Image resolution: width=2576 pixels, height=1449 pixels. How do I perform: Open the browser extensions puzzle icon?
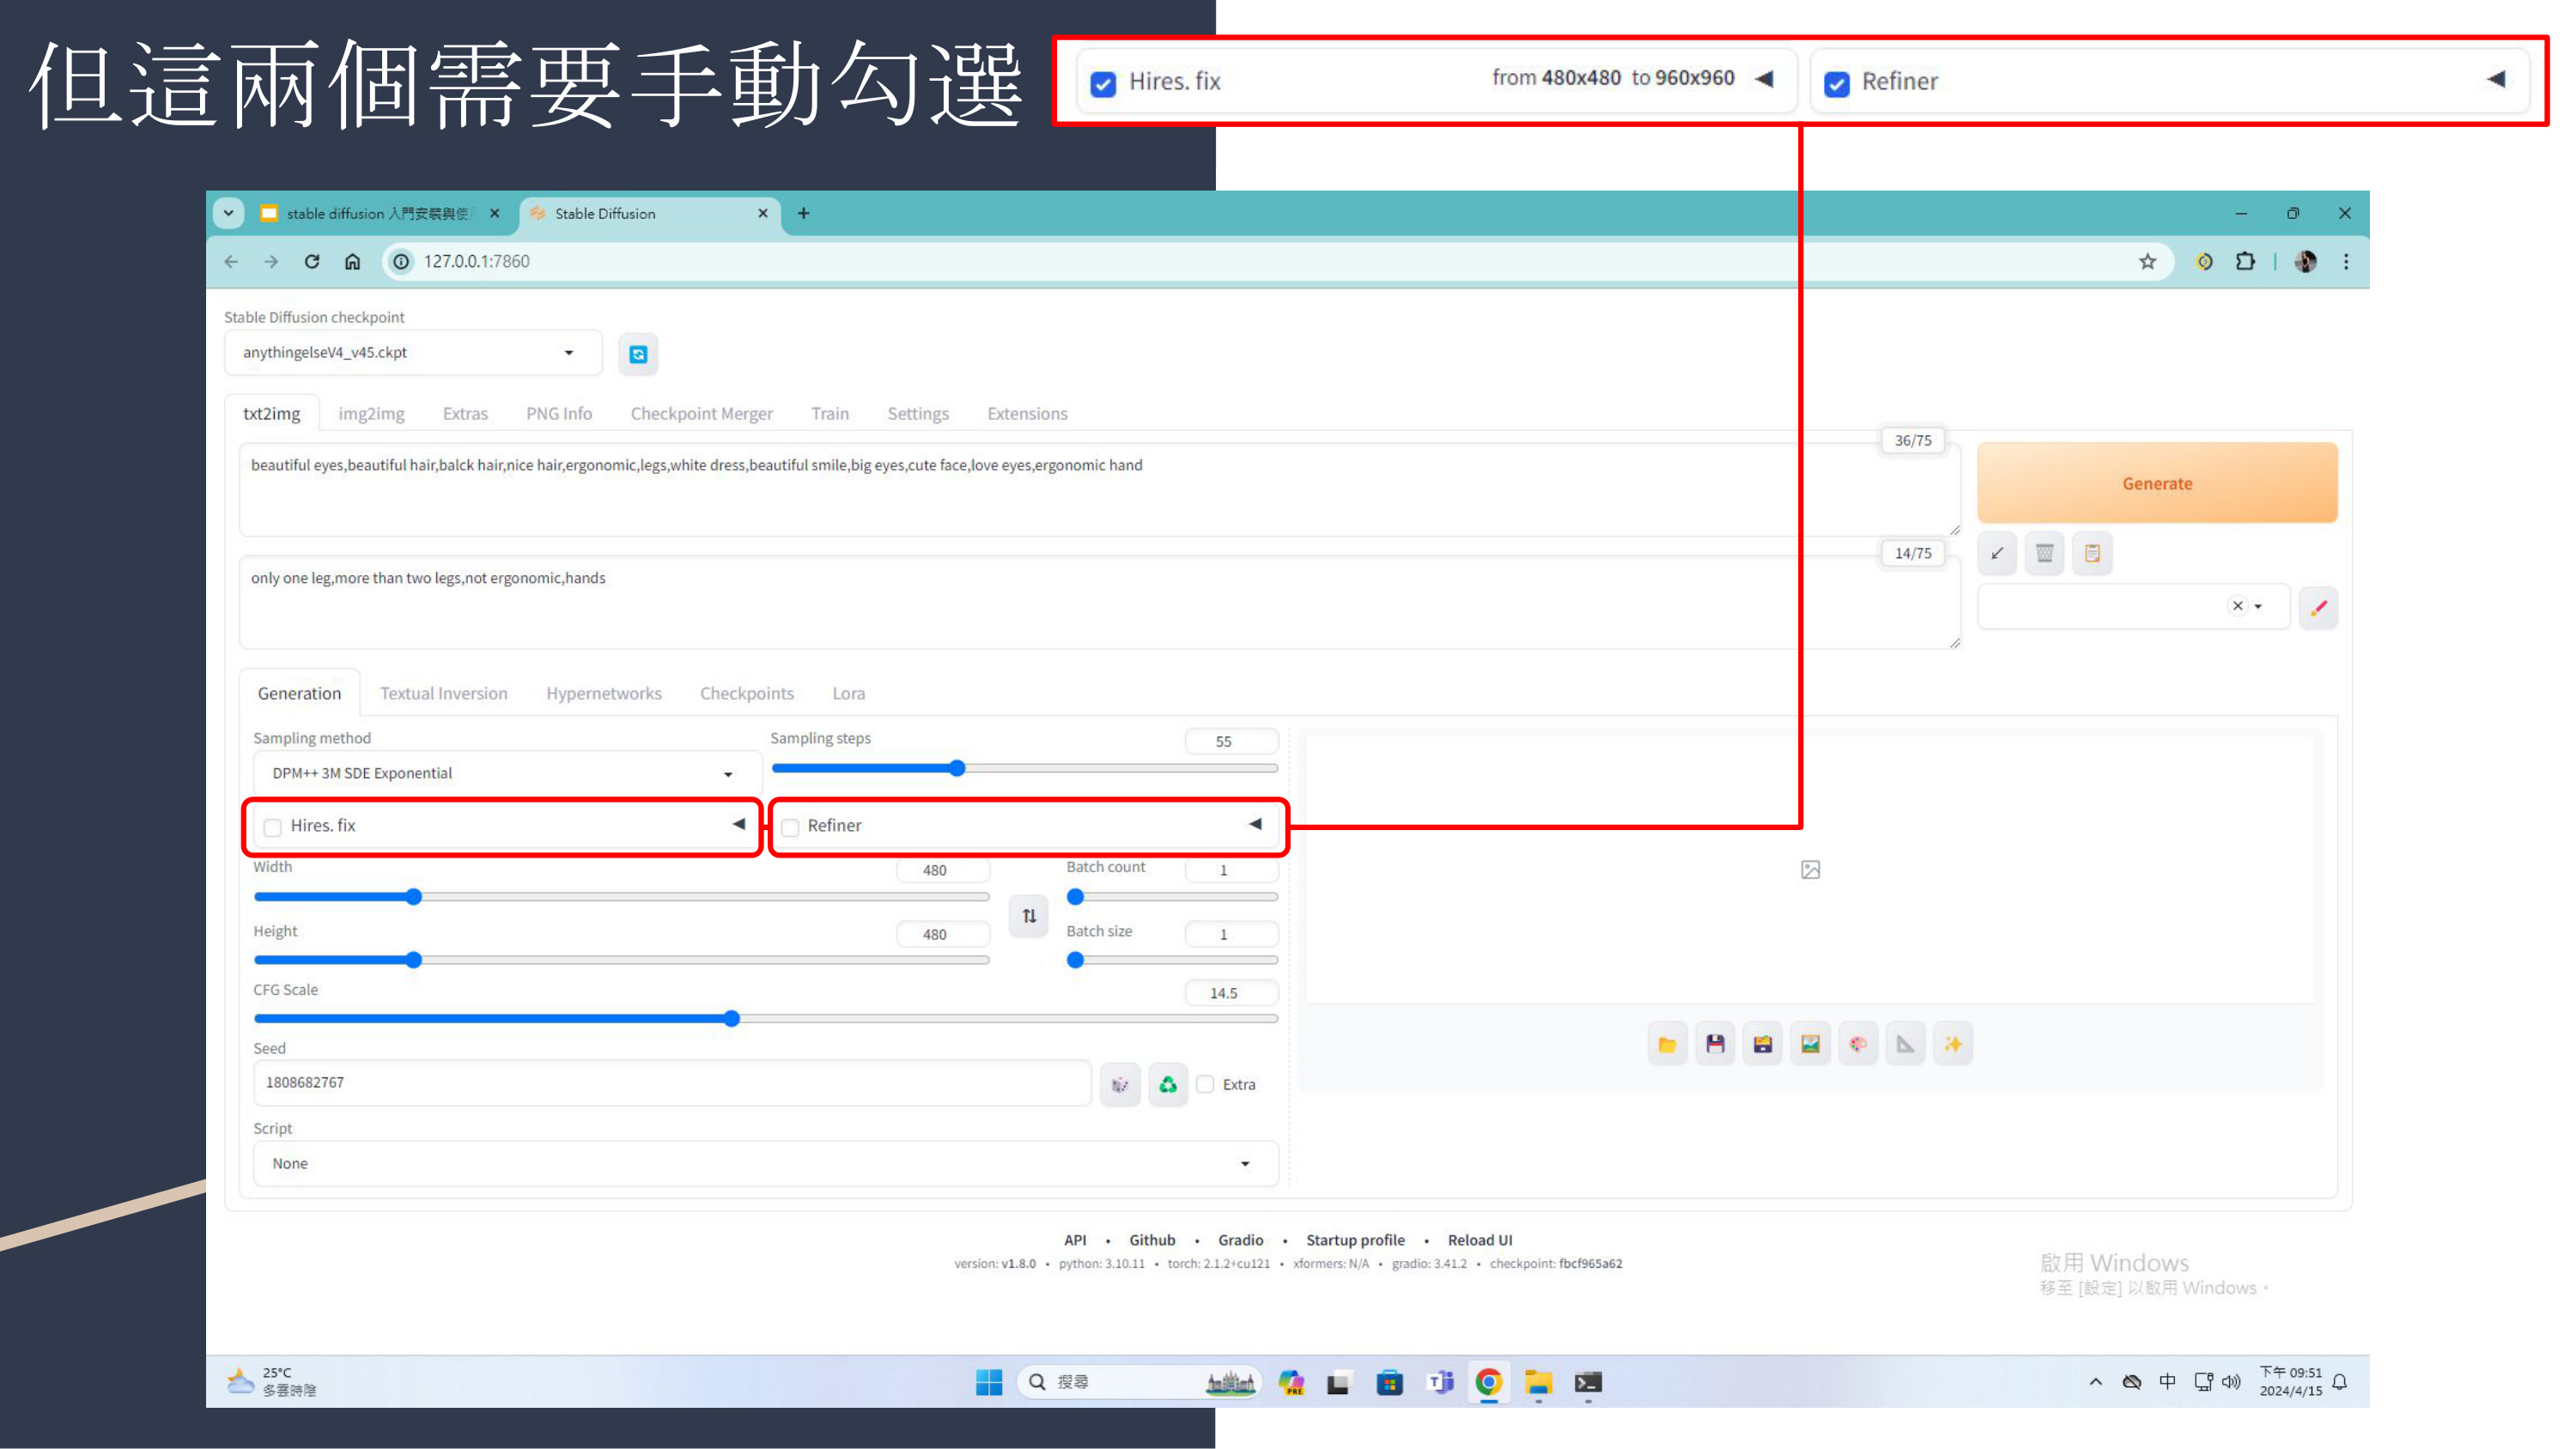[2245, 261]
